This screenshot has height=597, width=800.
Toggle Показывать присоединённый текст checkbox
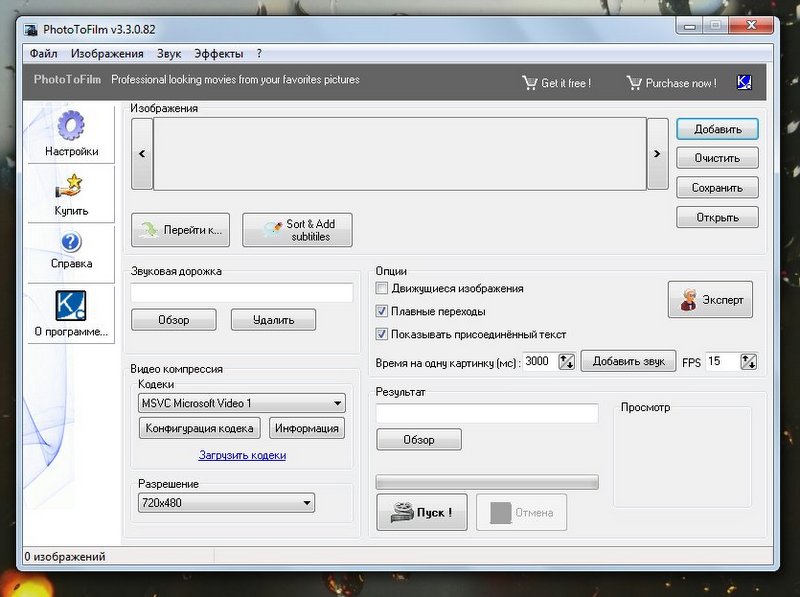[382, 334]
